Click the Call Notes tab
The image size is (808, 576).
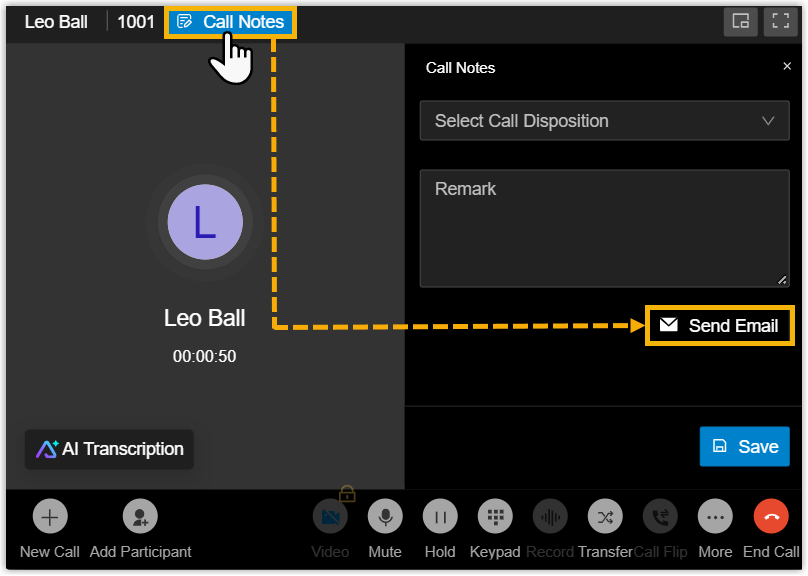[x=231, y=22]
